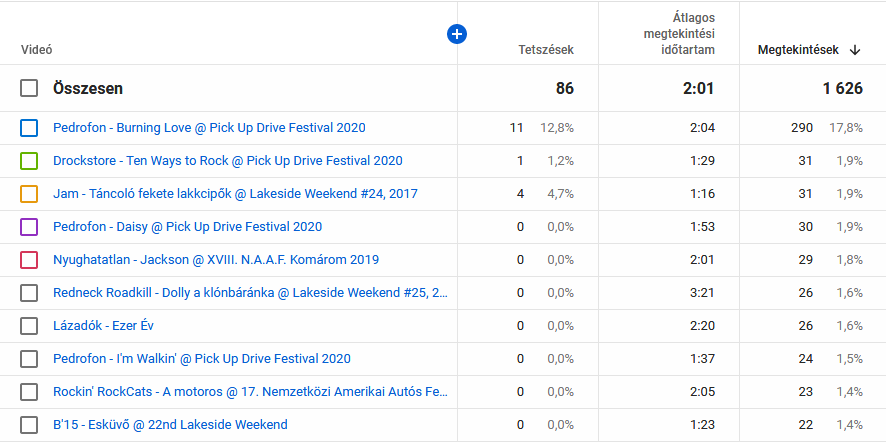Open the Pedrofon - Burning Love video link

[x=209, y=128]
